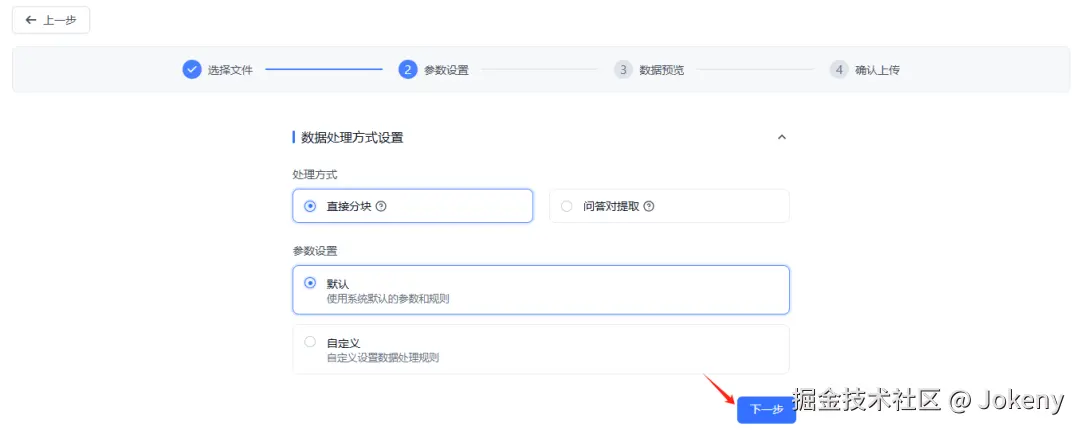
Task: Jump to the 确认上传 step label
Action: click(877, 70)
